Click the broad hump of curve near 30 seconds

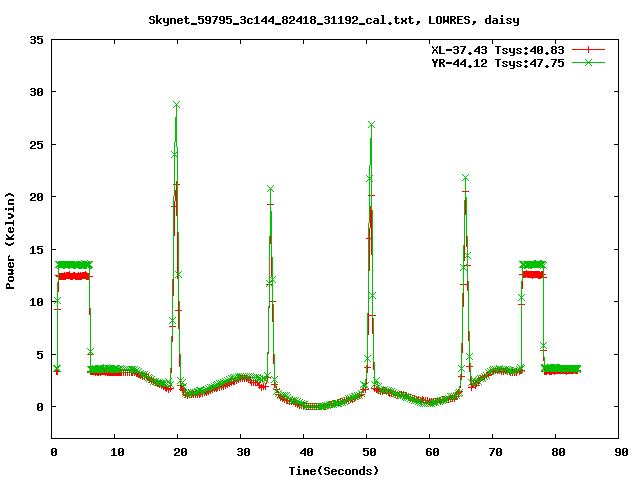(x=243, y=378)
